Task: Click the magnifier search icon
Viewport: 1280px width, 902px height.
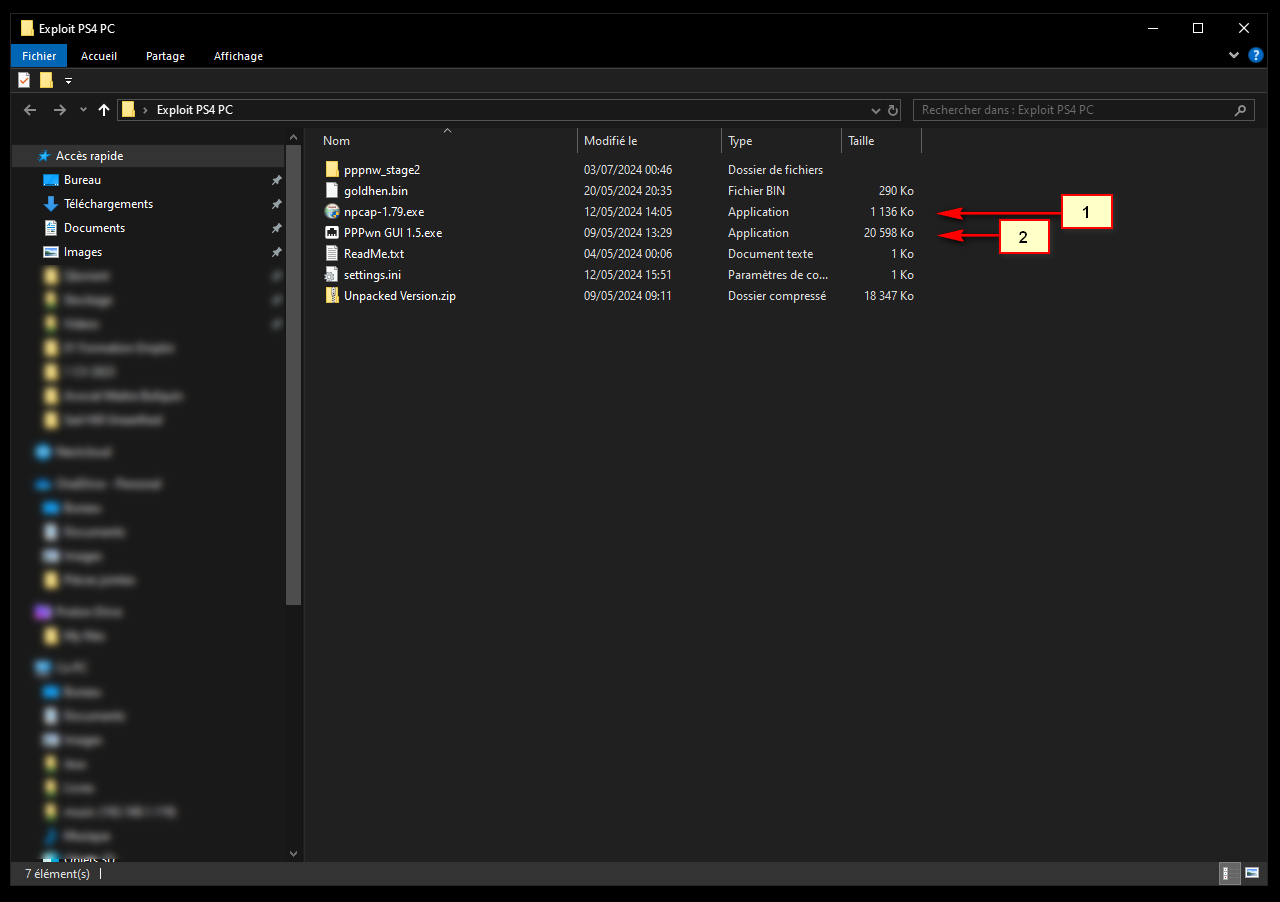Action: coord(1240,110)
